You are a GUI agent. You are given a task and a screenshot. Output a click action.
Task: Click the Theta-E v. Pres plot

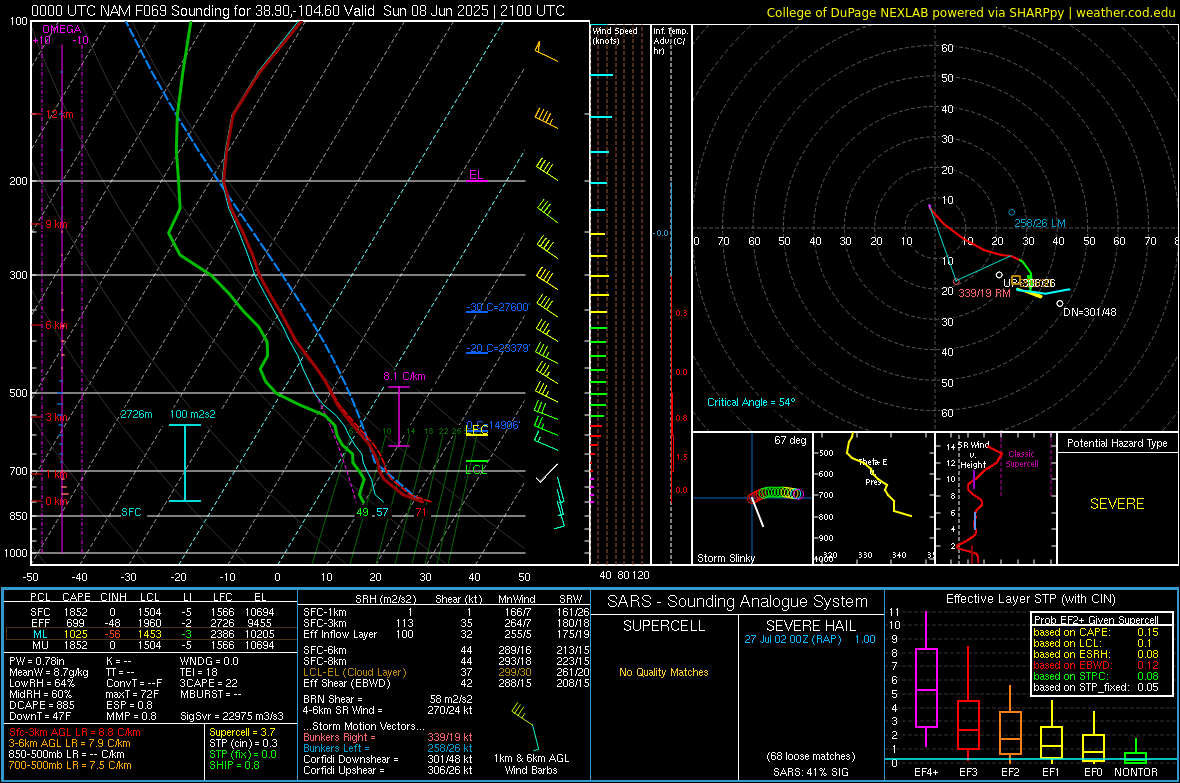point(874,498)
